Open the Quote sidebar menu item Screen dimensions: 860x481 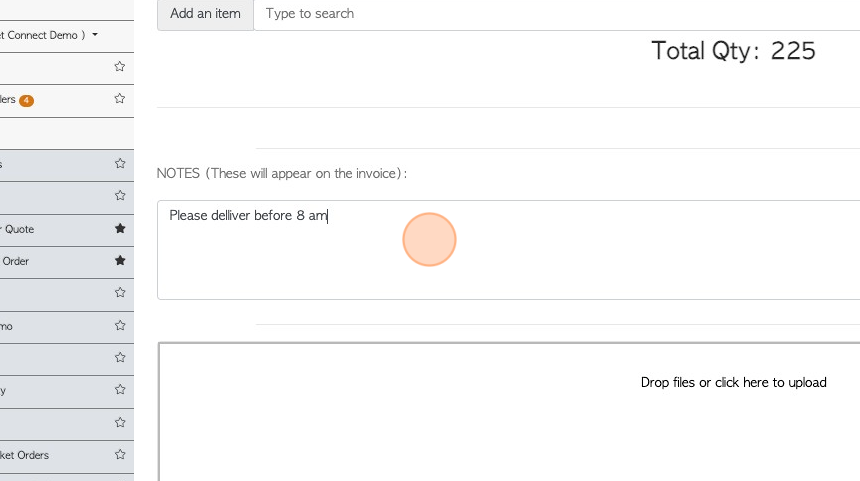click(18, 229)
